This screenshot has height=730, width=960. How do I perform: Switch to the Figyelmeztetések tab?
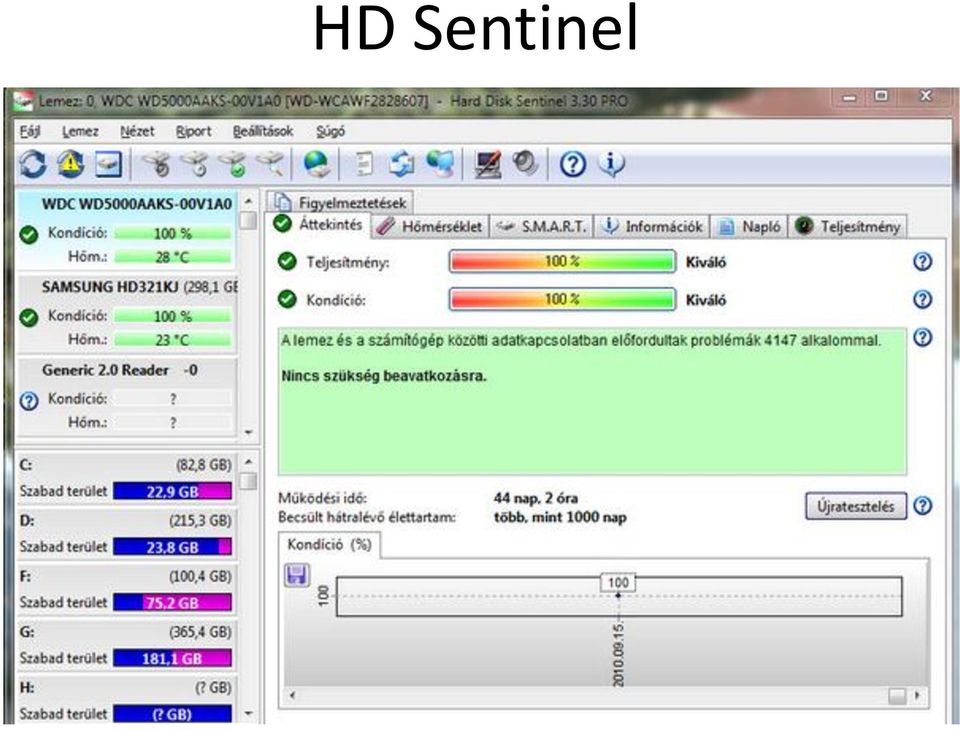[x=340, y=202]
